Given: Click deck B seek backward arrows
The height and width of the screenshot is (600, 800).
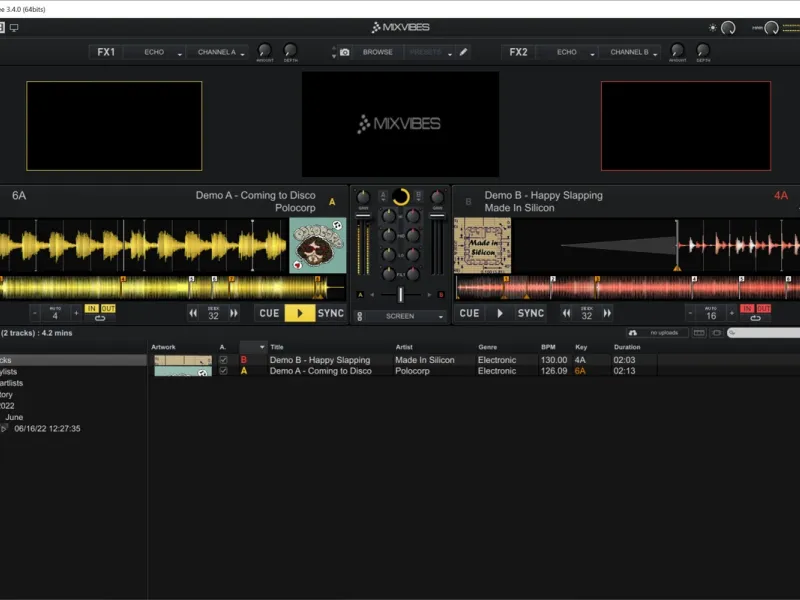Looking at the screenshot, I should [566, 313].
